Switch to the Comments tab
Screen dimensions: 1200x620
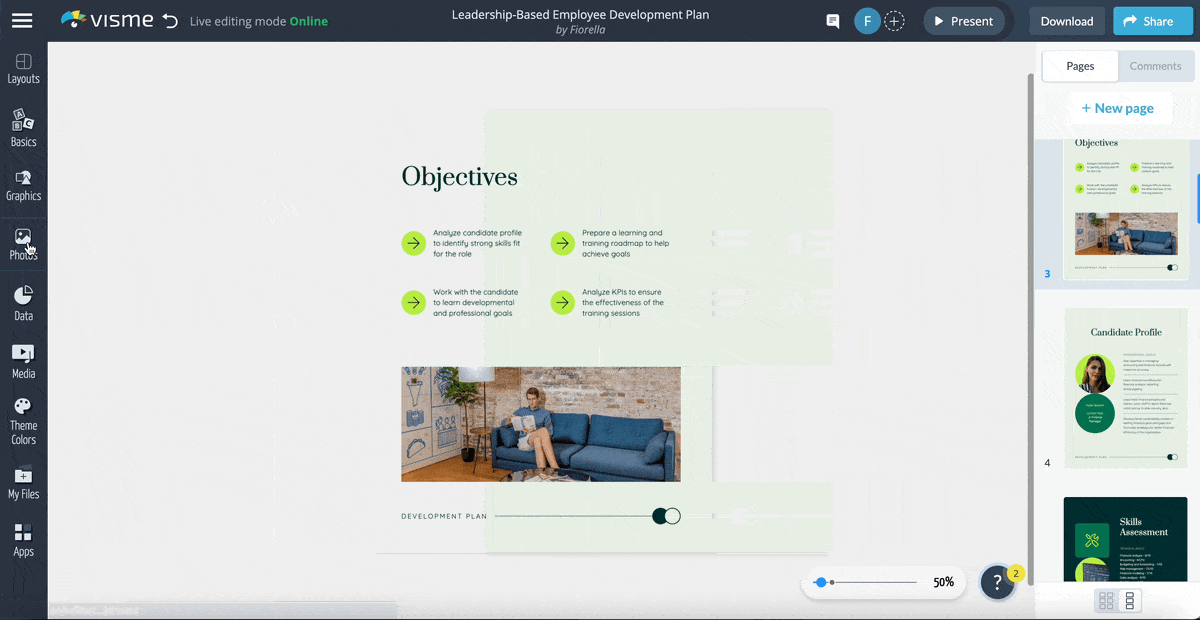(1155, 66)
